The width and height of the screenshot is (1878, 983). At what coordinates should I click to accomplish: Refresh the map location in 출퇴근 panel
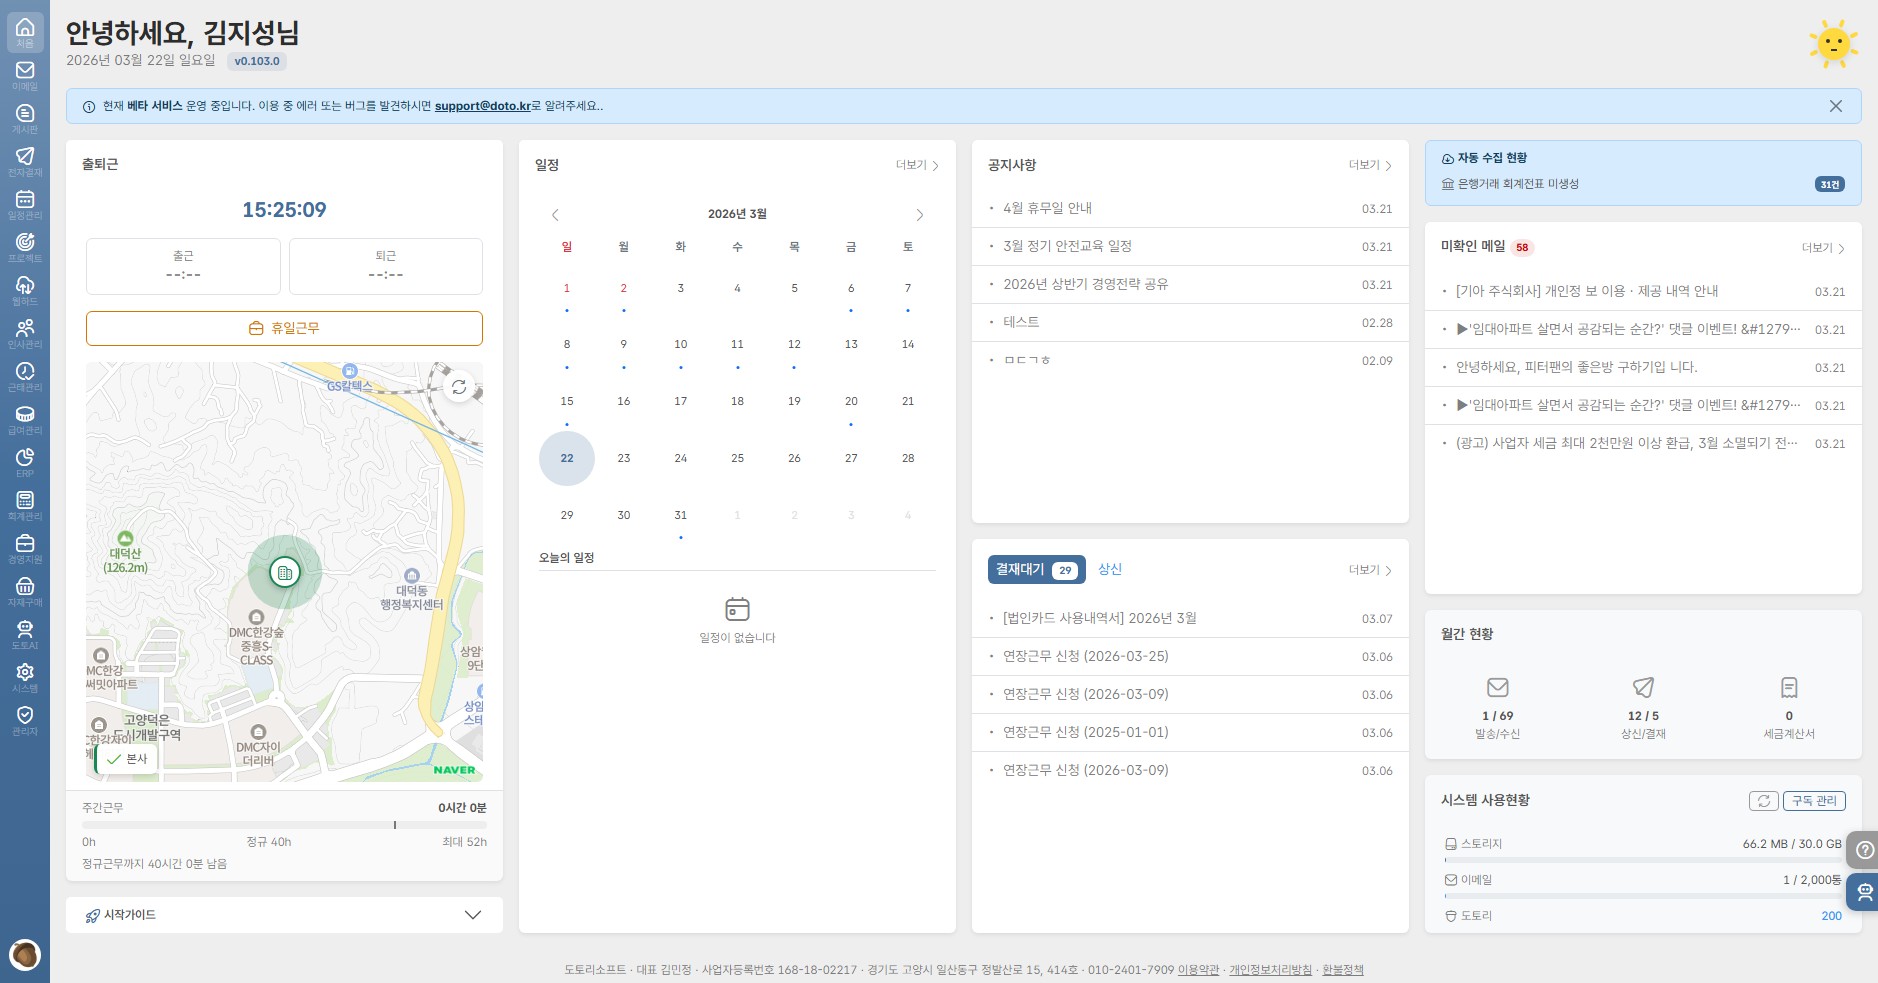[458, 387]
